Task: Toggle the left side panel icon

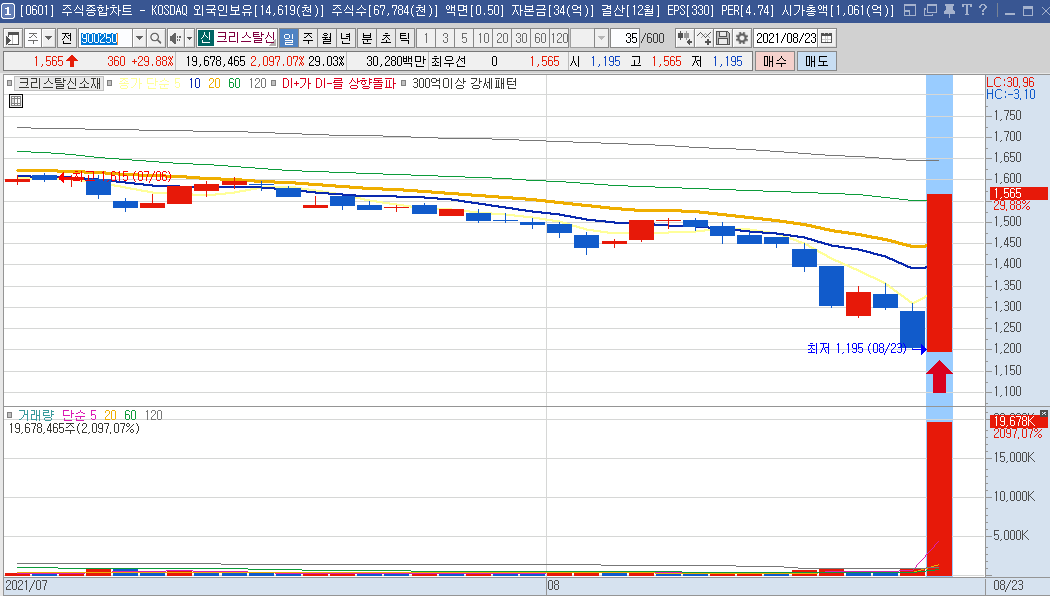Action: (x=13, y=38)
